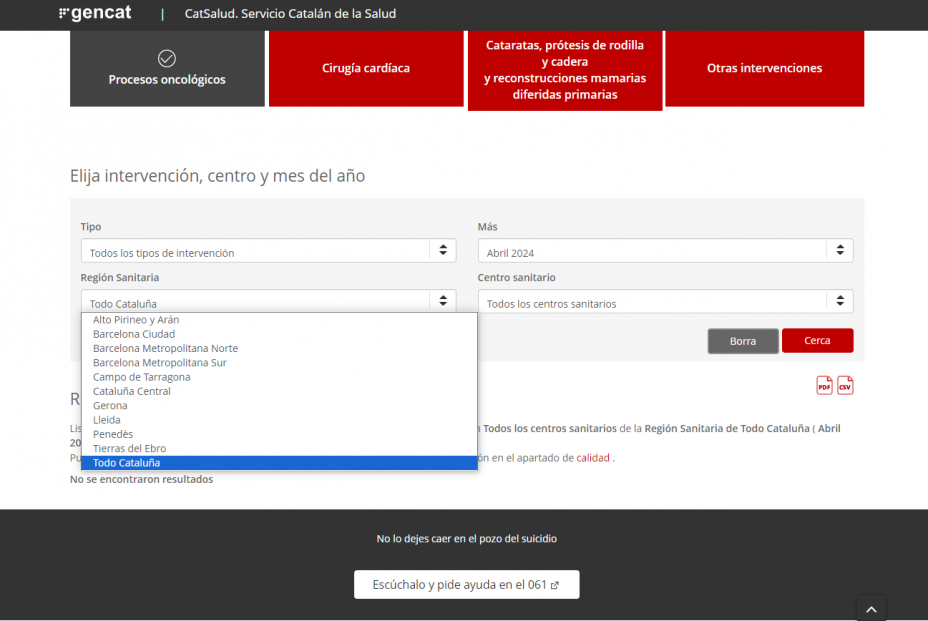This screenshot has width=928, height=621.
Task: Collapse the Región Sanitaria dropdown
Action: point(268,302)
